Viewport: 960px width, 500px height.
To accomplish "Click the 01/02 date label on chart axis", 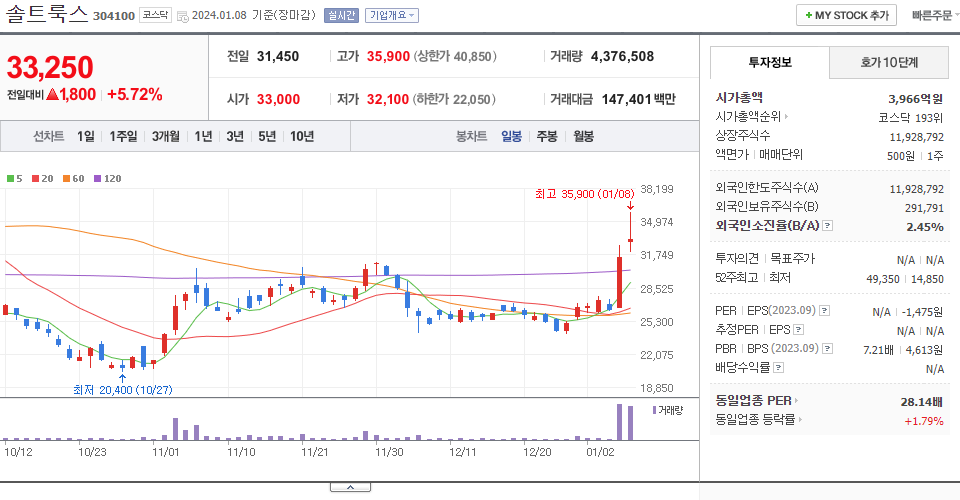I will click(x=600, y=452).
